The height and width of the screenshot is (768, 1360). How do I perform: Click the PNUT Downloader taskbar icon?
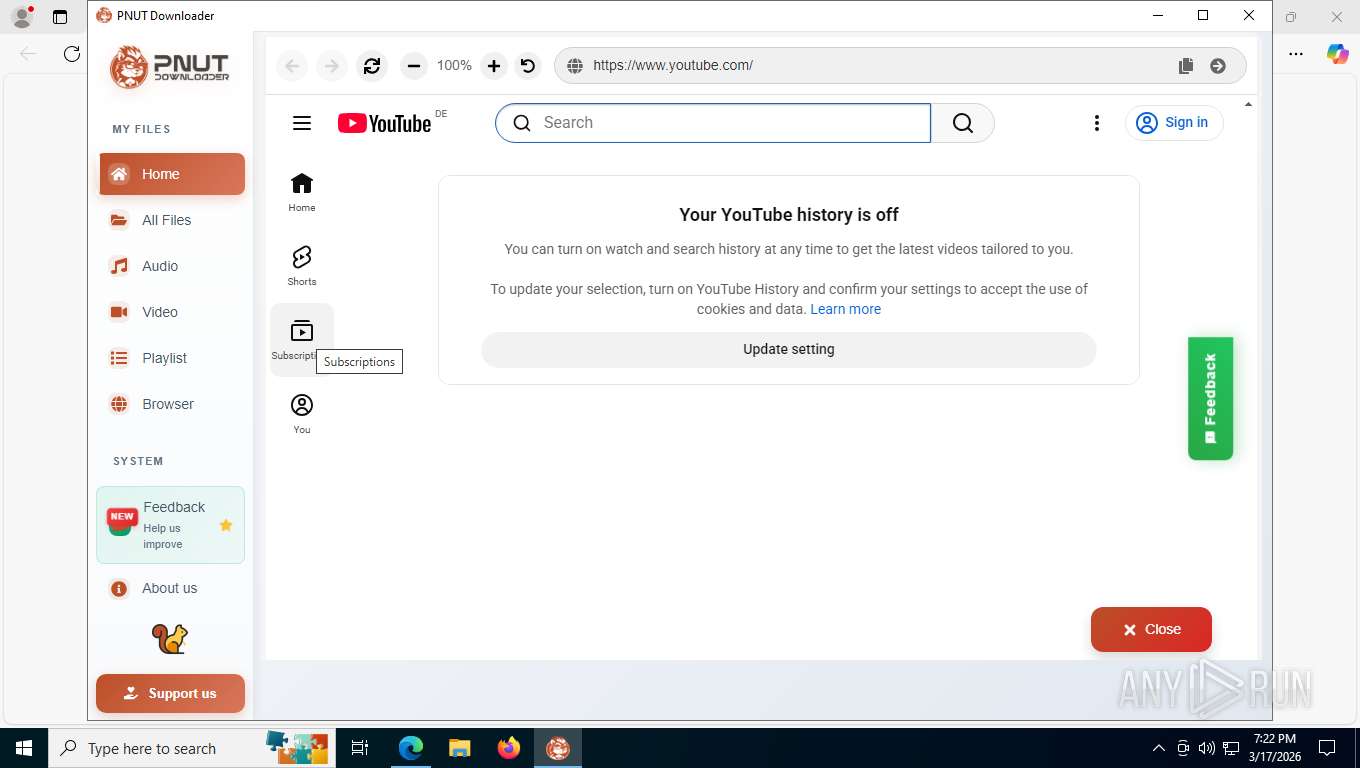[x=558, y=748]
